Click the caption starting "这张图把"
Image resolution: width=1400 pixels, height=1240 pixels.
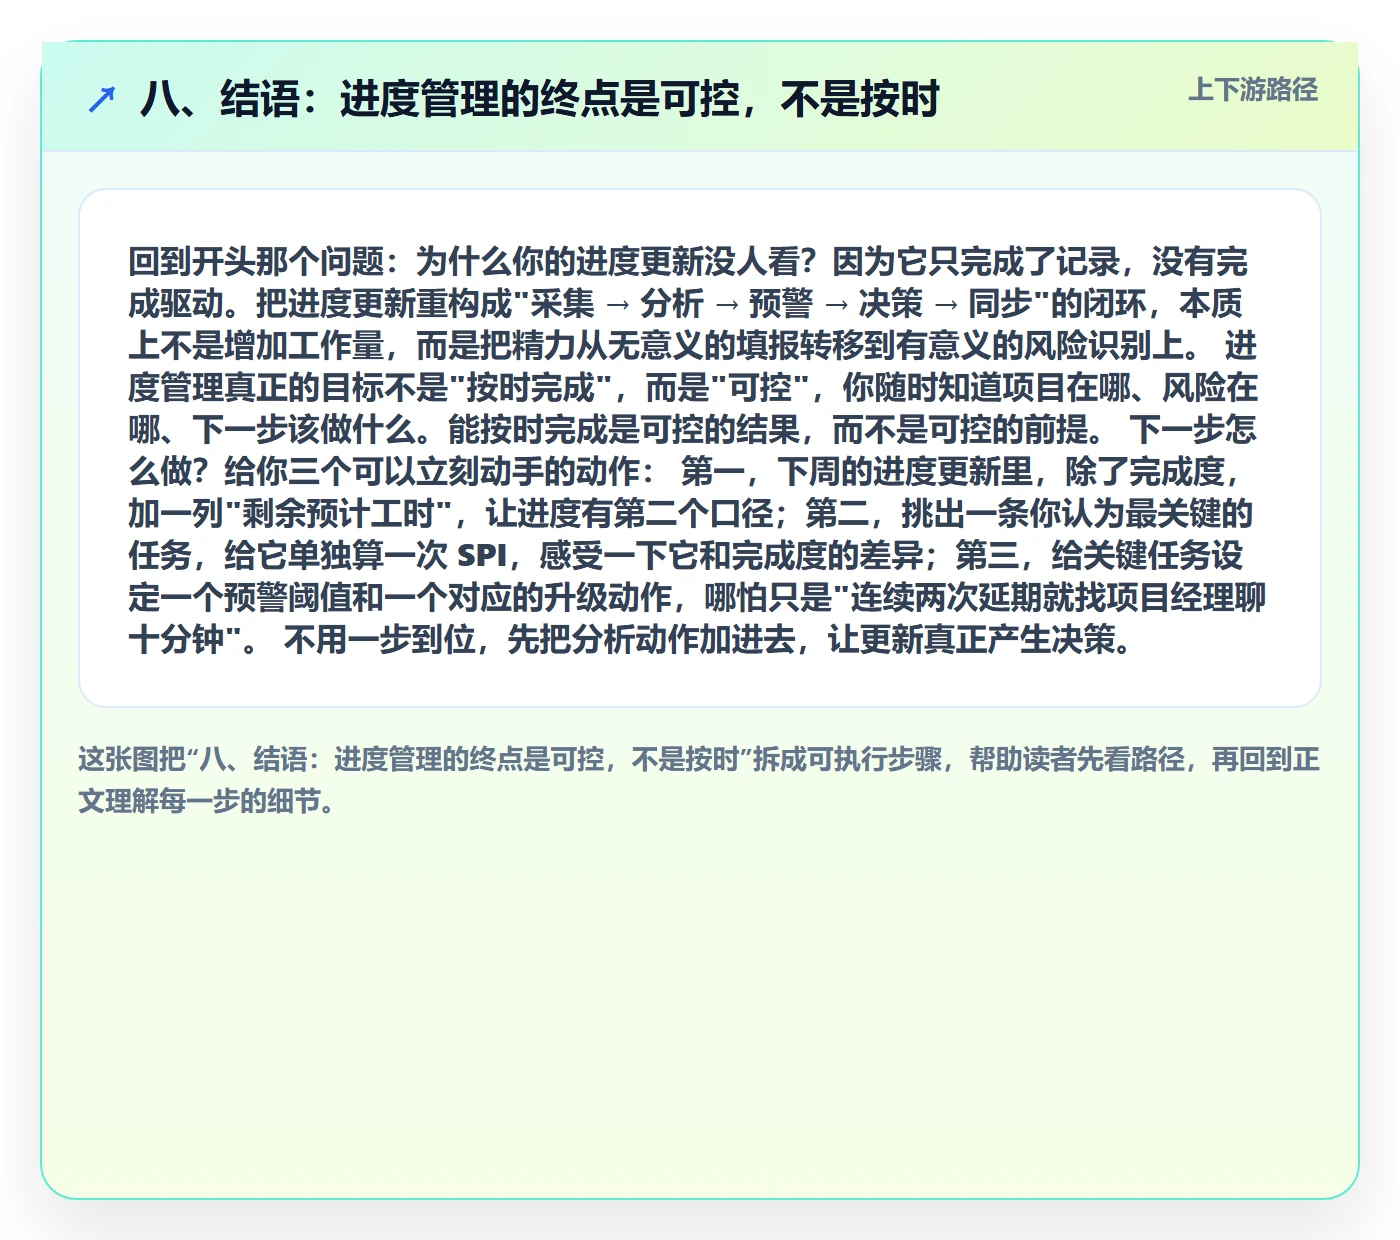click(x=699, y=780)
